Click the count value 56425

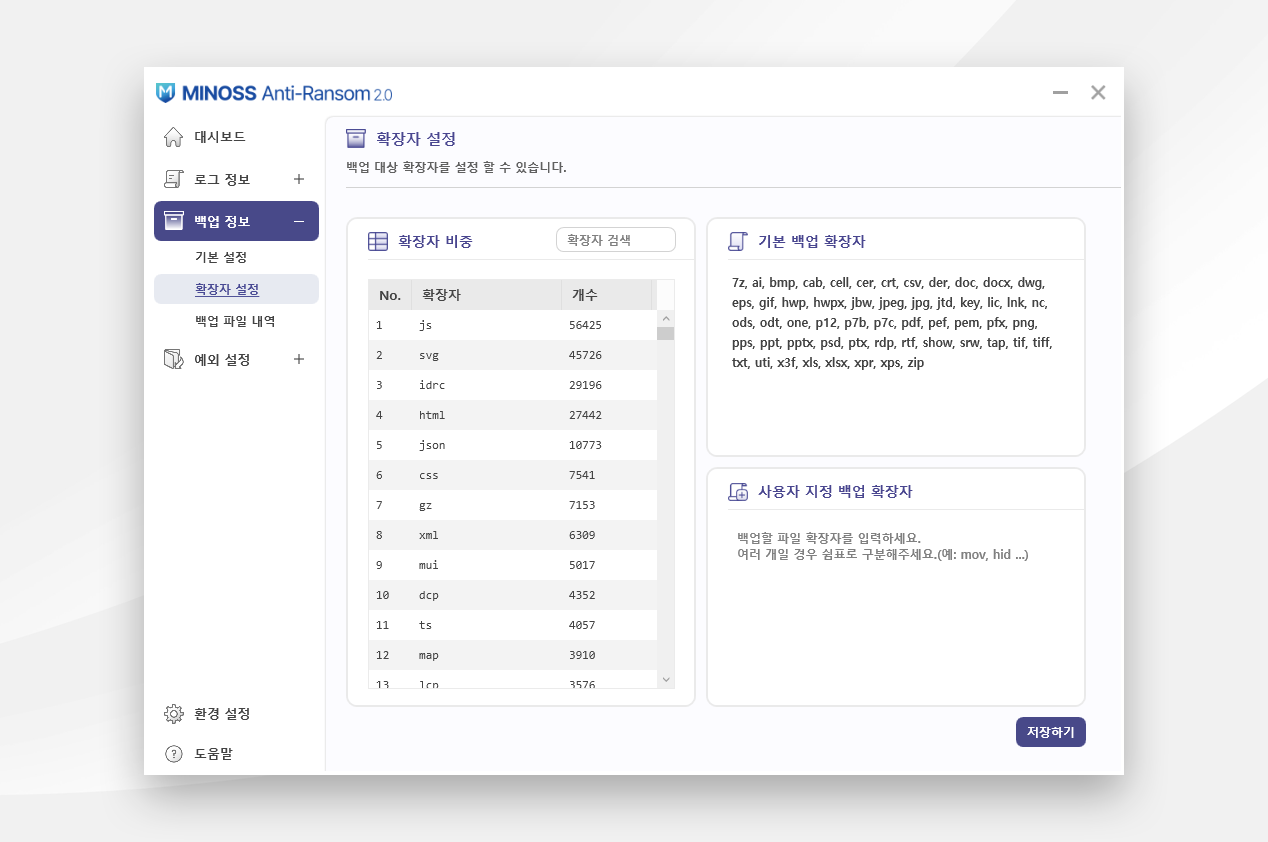585,325
